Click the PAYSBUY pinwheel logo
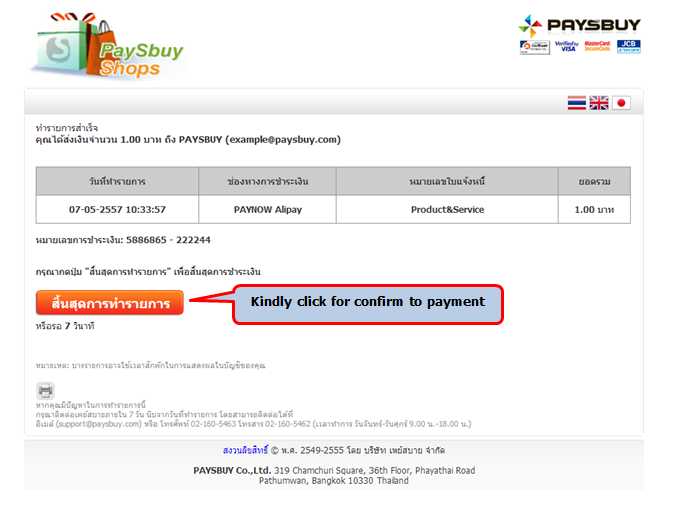 579,25
